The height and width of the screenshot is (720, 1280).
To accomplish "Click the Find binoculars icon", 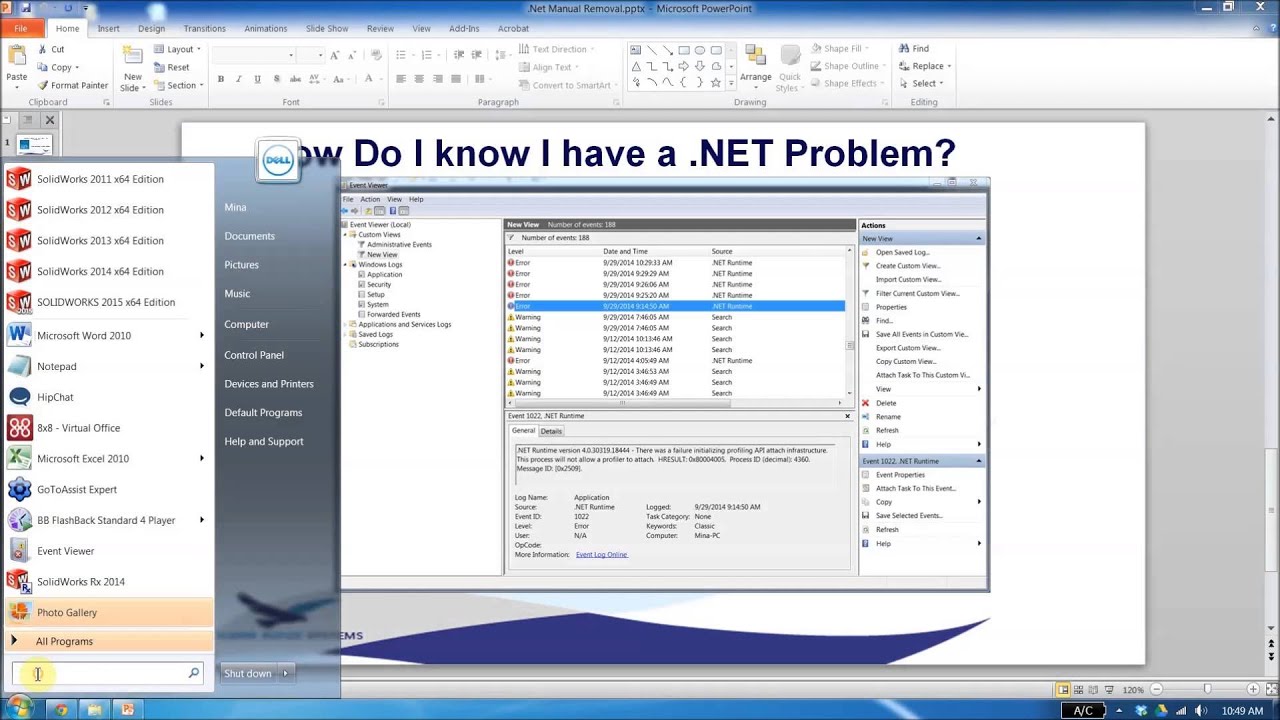I will [x=904, y=48].
